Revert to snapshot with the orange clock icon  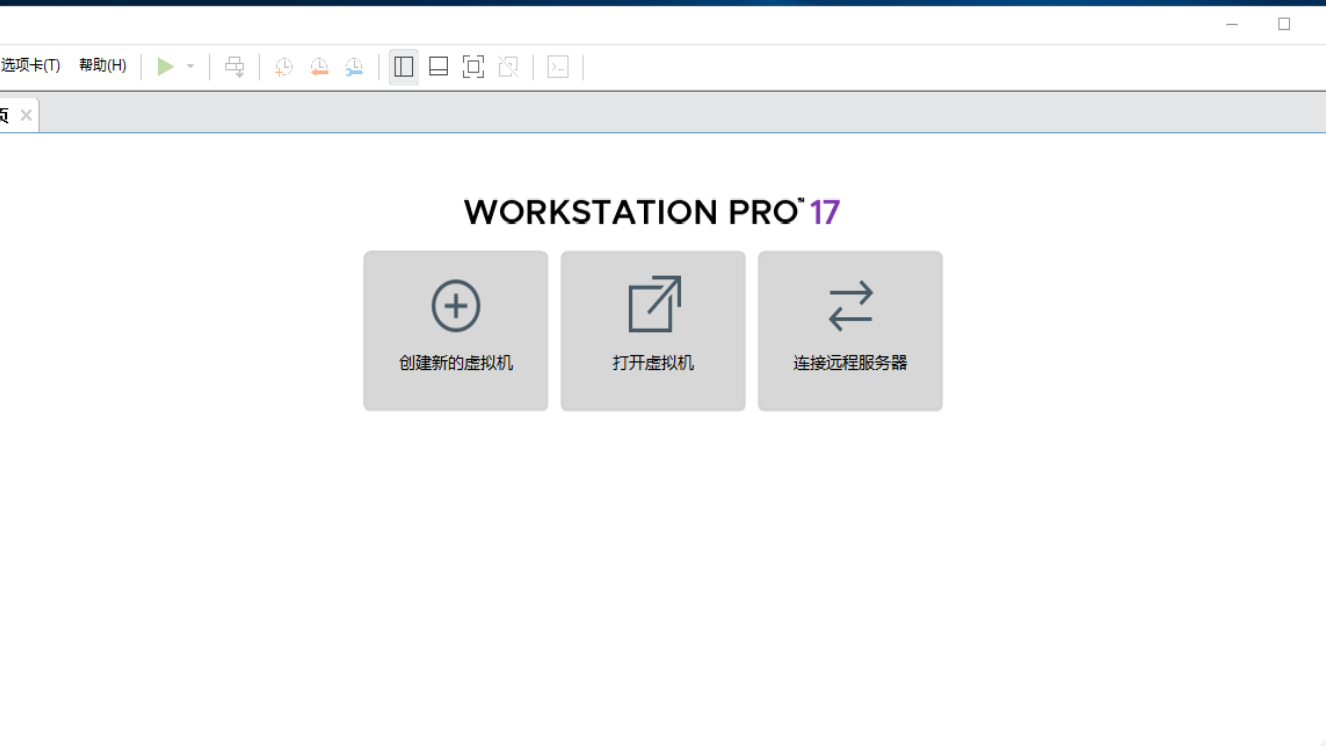pos(318,66)
